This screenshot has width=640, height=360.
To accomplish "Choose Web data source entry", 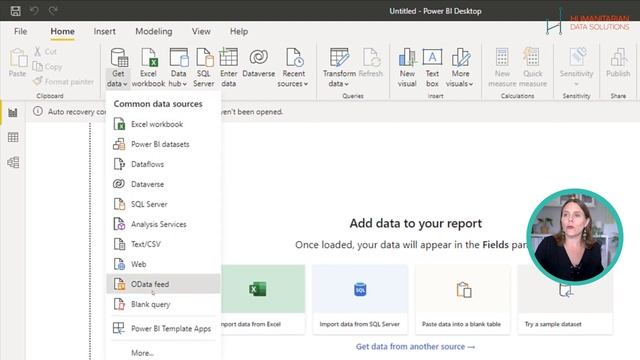I will 163,264.
